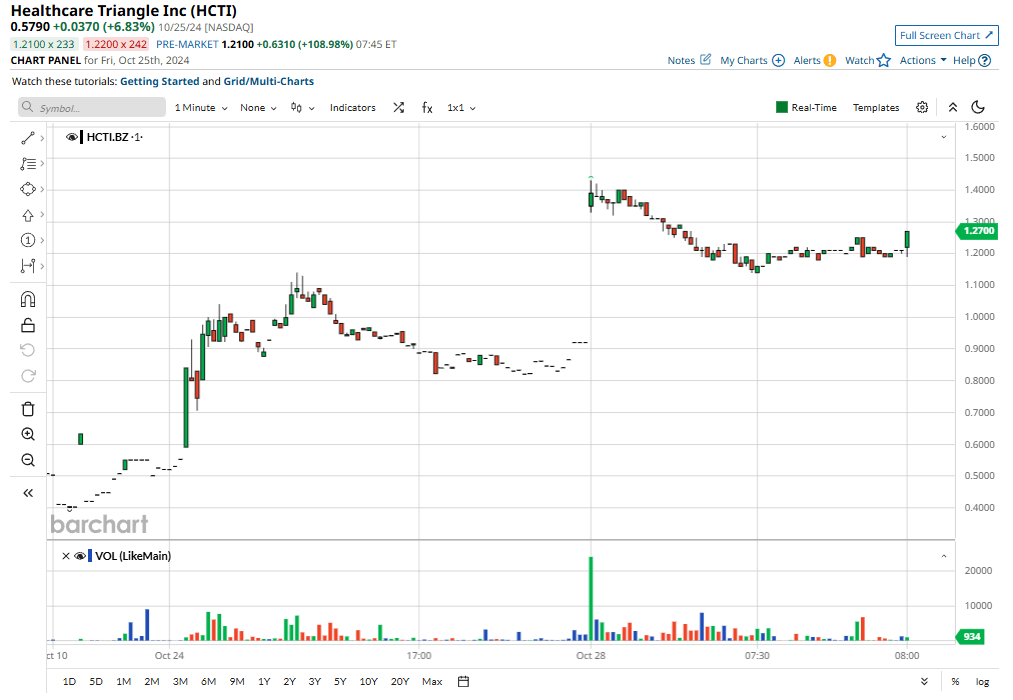Select the trend line drawing tool

click(28, 138)
